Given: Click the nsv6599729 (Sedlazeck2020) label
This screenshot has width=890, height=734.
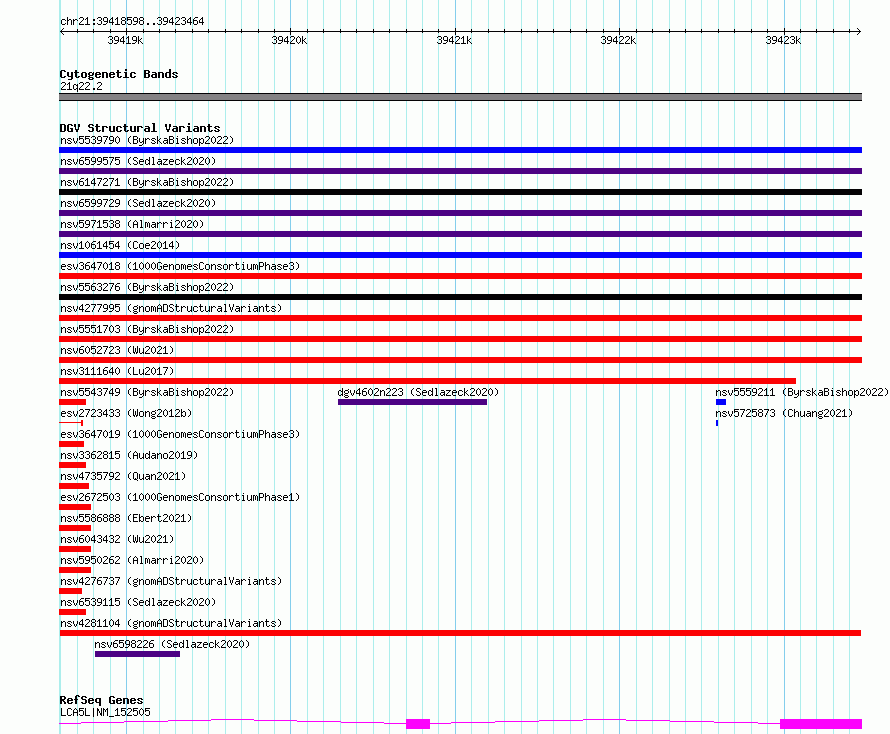Looking at the screenshot, I should (x=138, y=203).
